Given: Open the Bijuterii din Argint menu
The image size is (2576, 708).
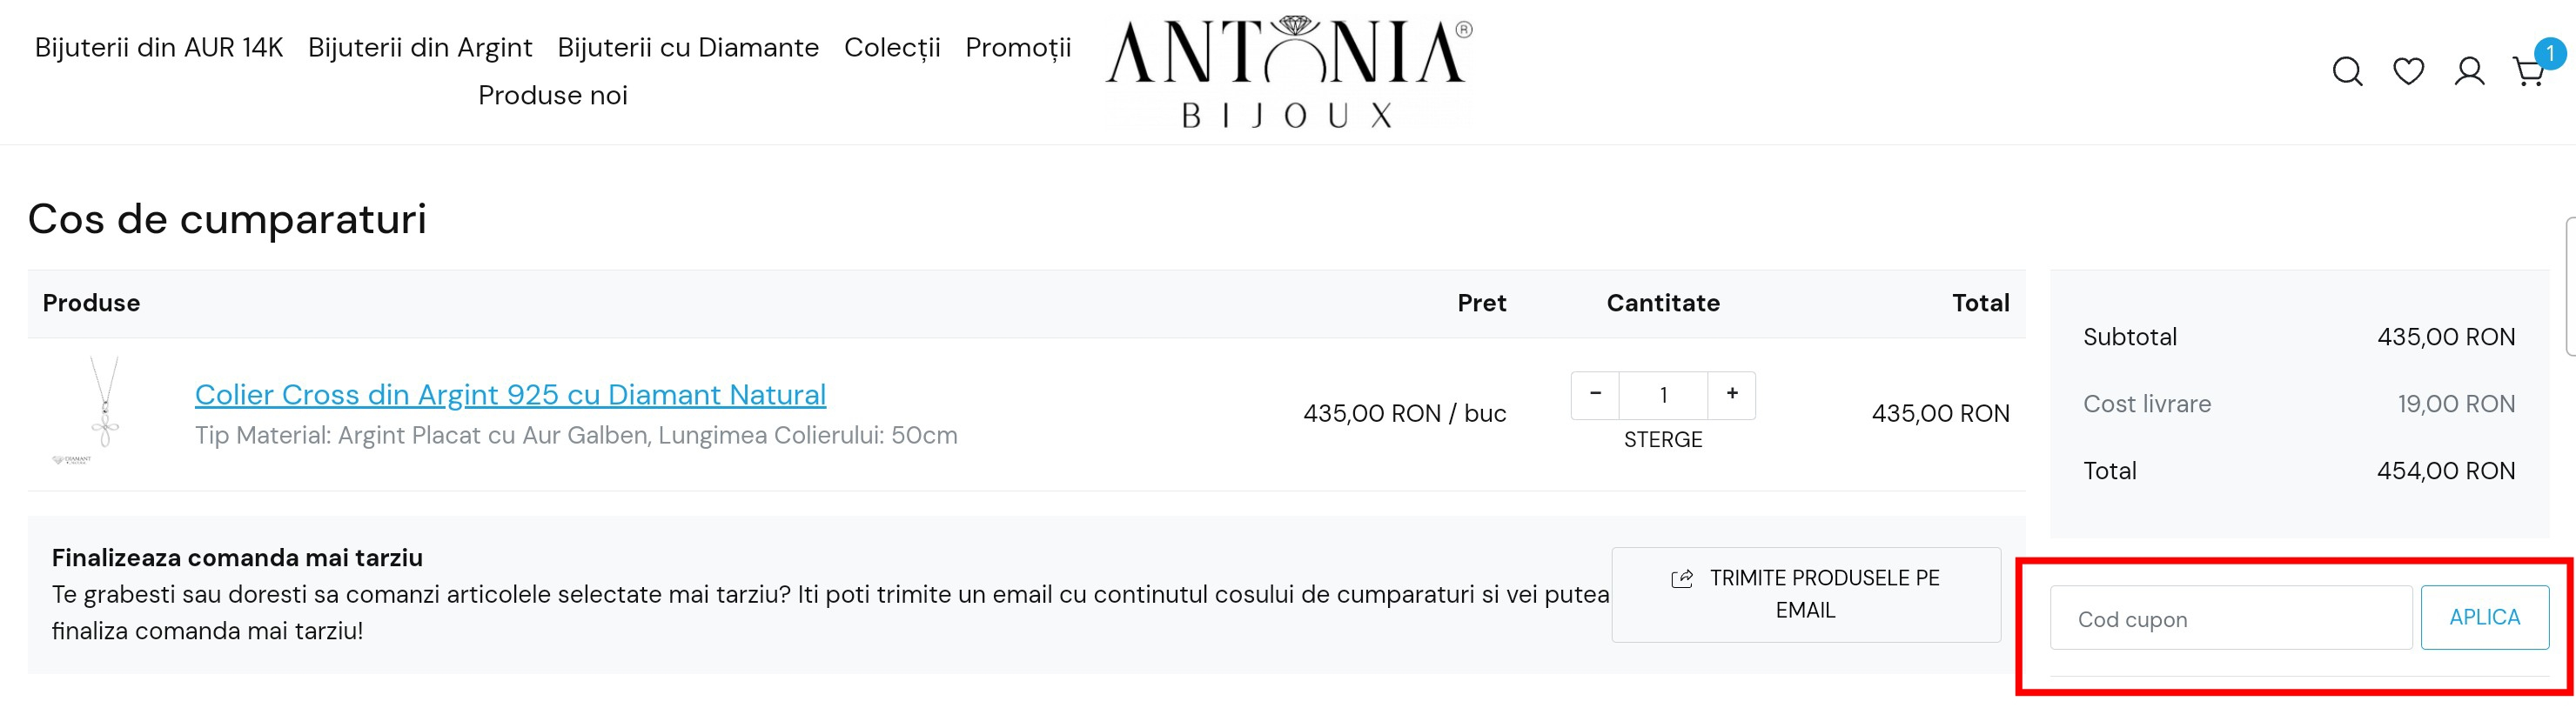Looking at the screenshot, I should click(420, 47).
